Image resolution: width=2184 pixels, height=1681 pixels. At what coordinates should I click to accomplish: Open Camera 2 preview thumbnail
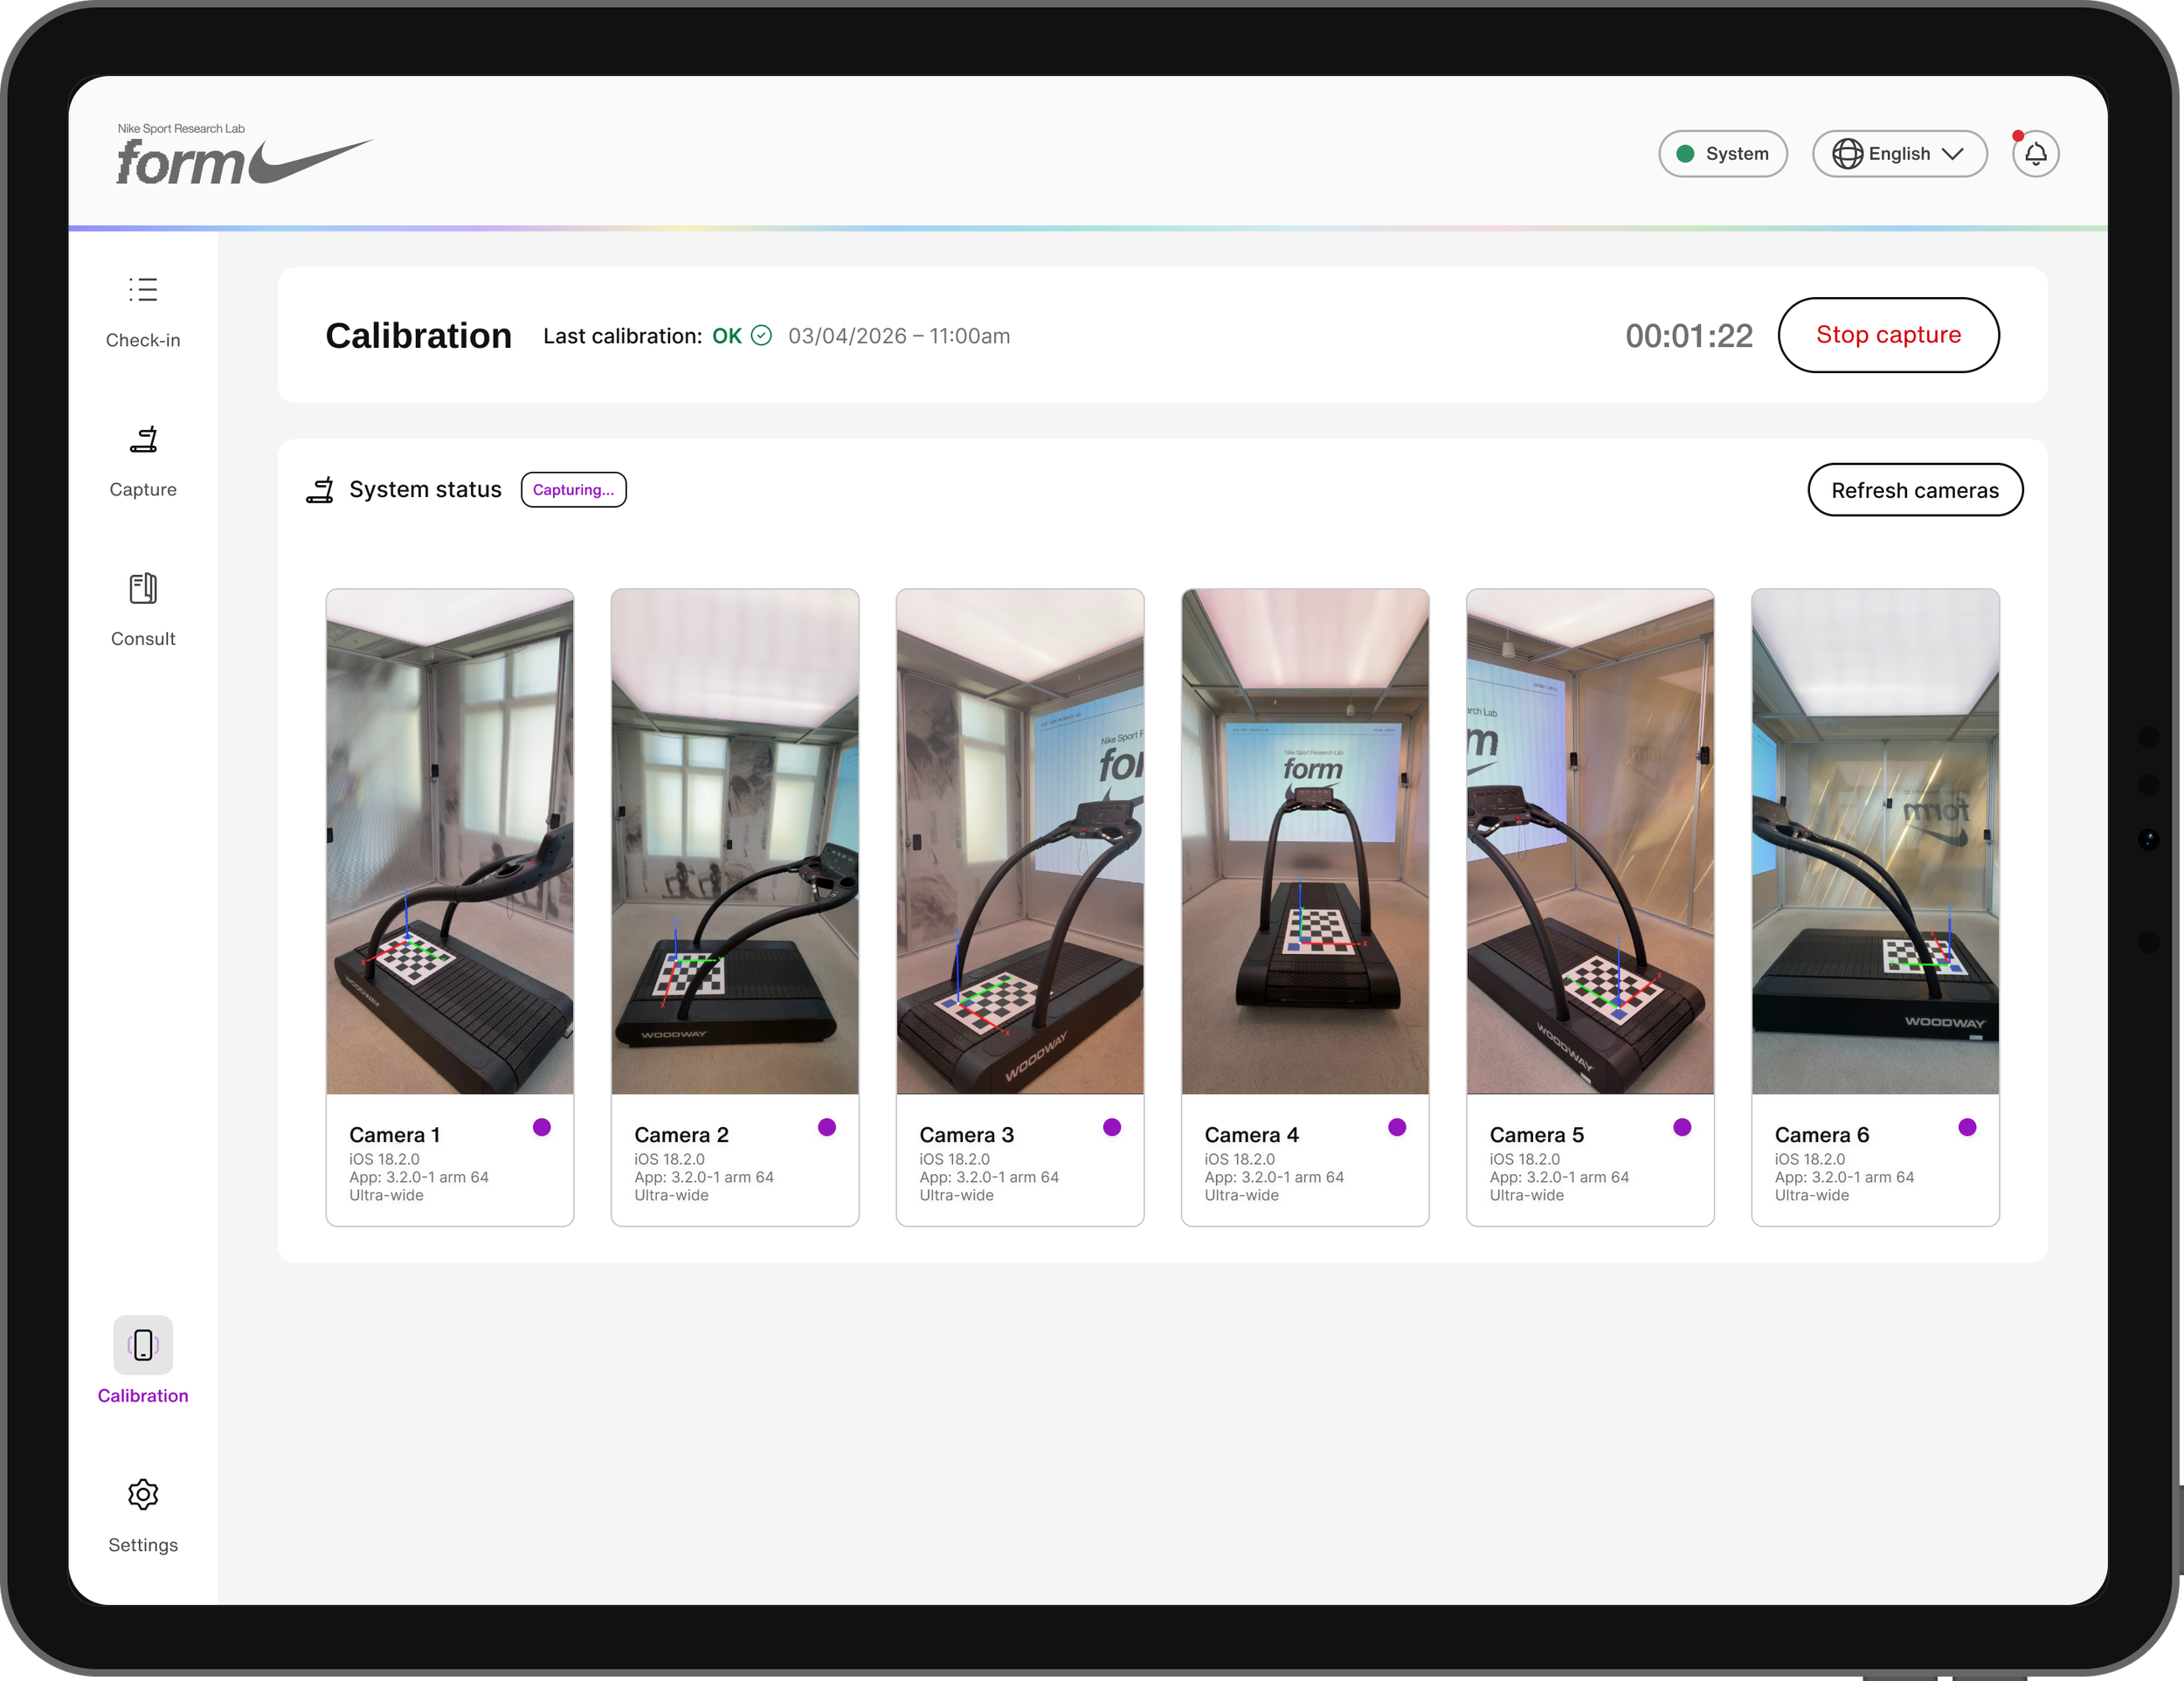coord(735,842)
